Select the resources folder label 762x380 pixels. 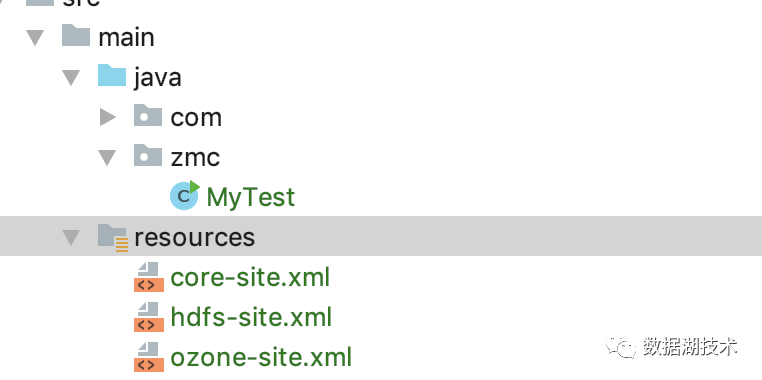click(194, 237)
